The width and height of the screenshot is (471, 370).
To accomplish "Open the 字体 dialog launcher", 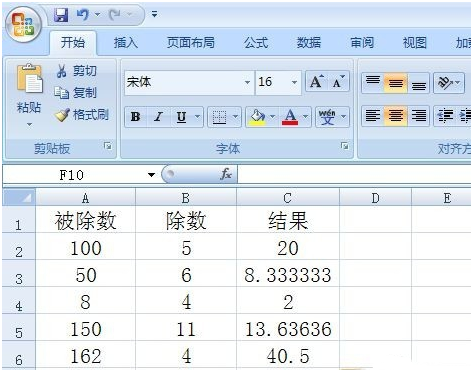I will (345, 146).
